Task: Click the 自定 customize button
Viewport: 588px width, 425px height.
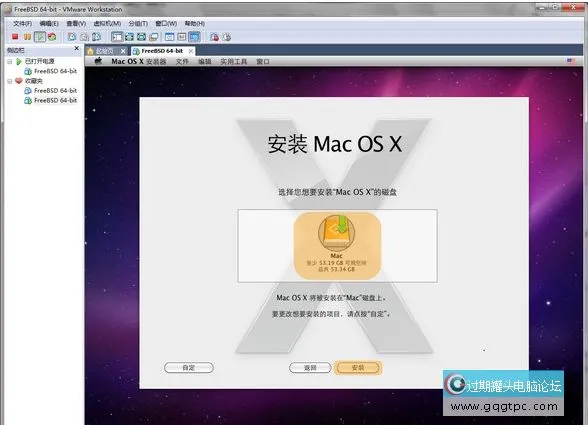Action: pyautogui.click(x=189, y=368)
